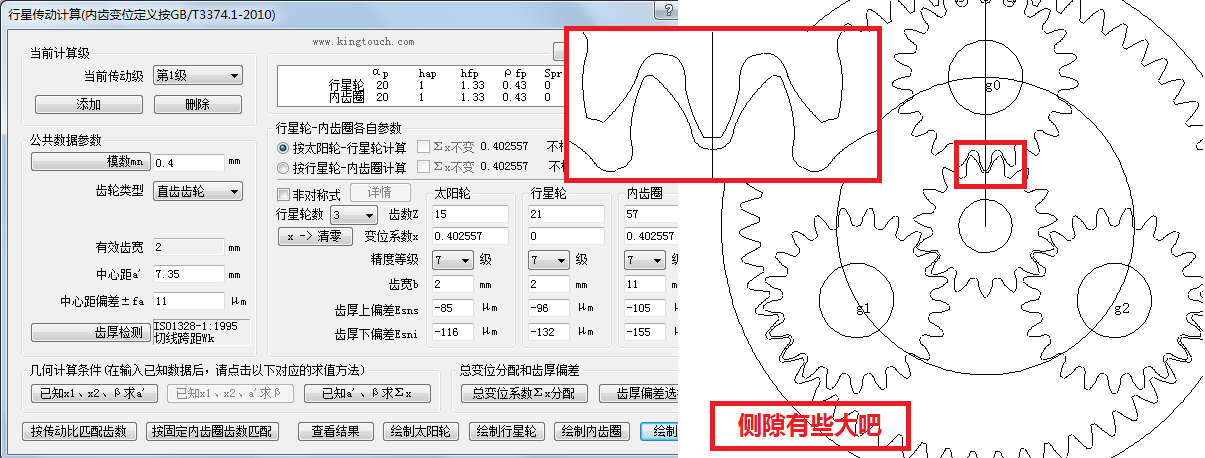Click 按传动比匹配齿数 button
This screenshot has width=1205, height=458.
(x=79, y=432)
